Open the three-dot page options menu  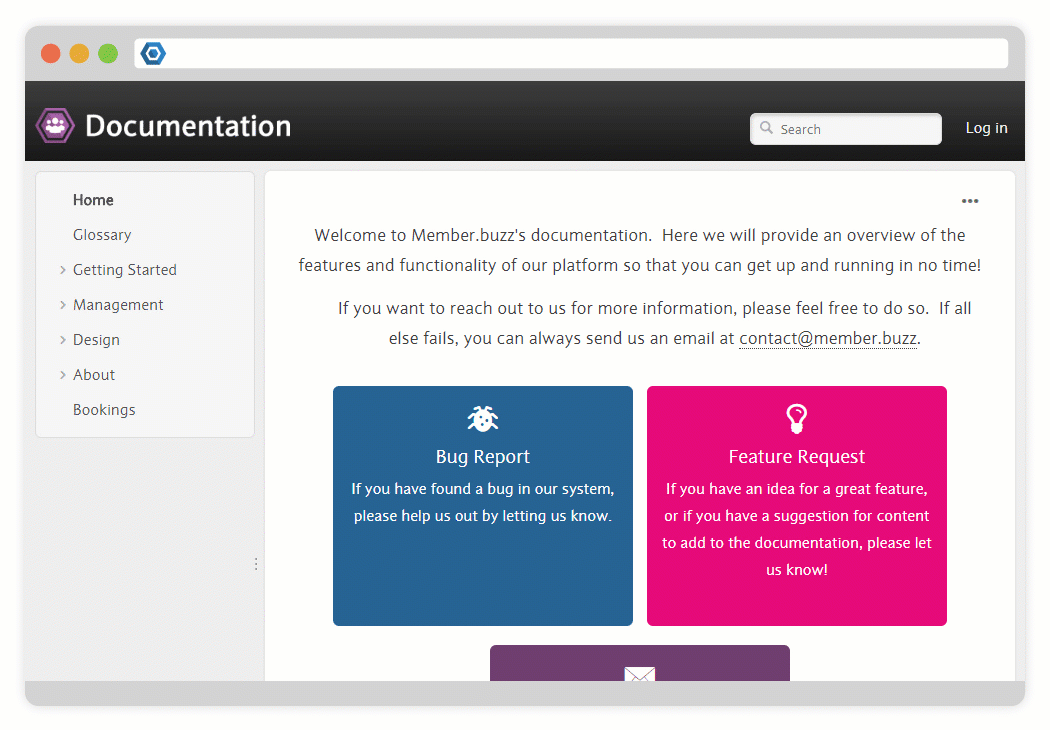tap(969, 201)
